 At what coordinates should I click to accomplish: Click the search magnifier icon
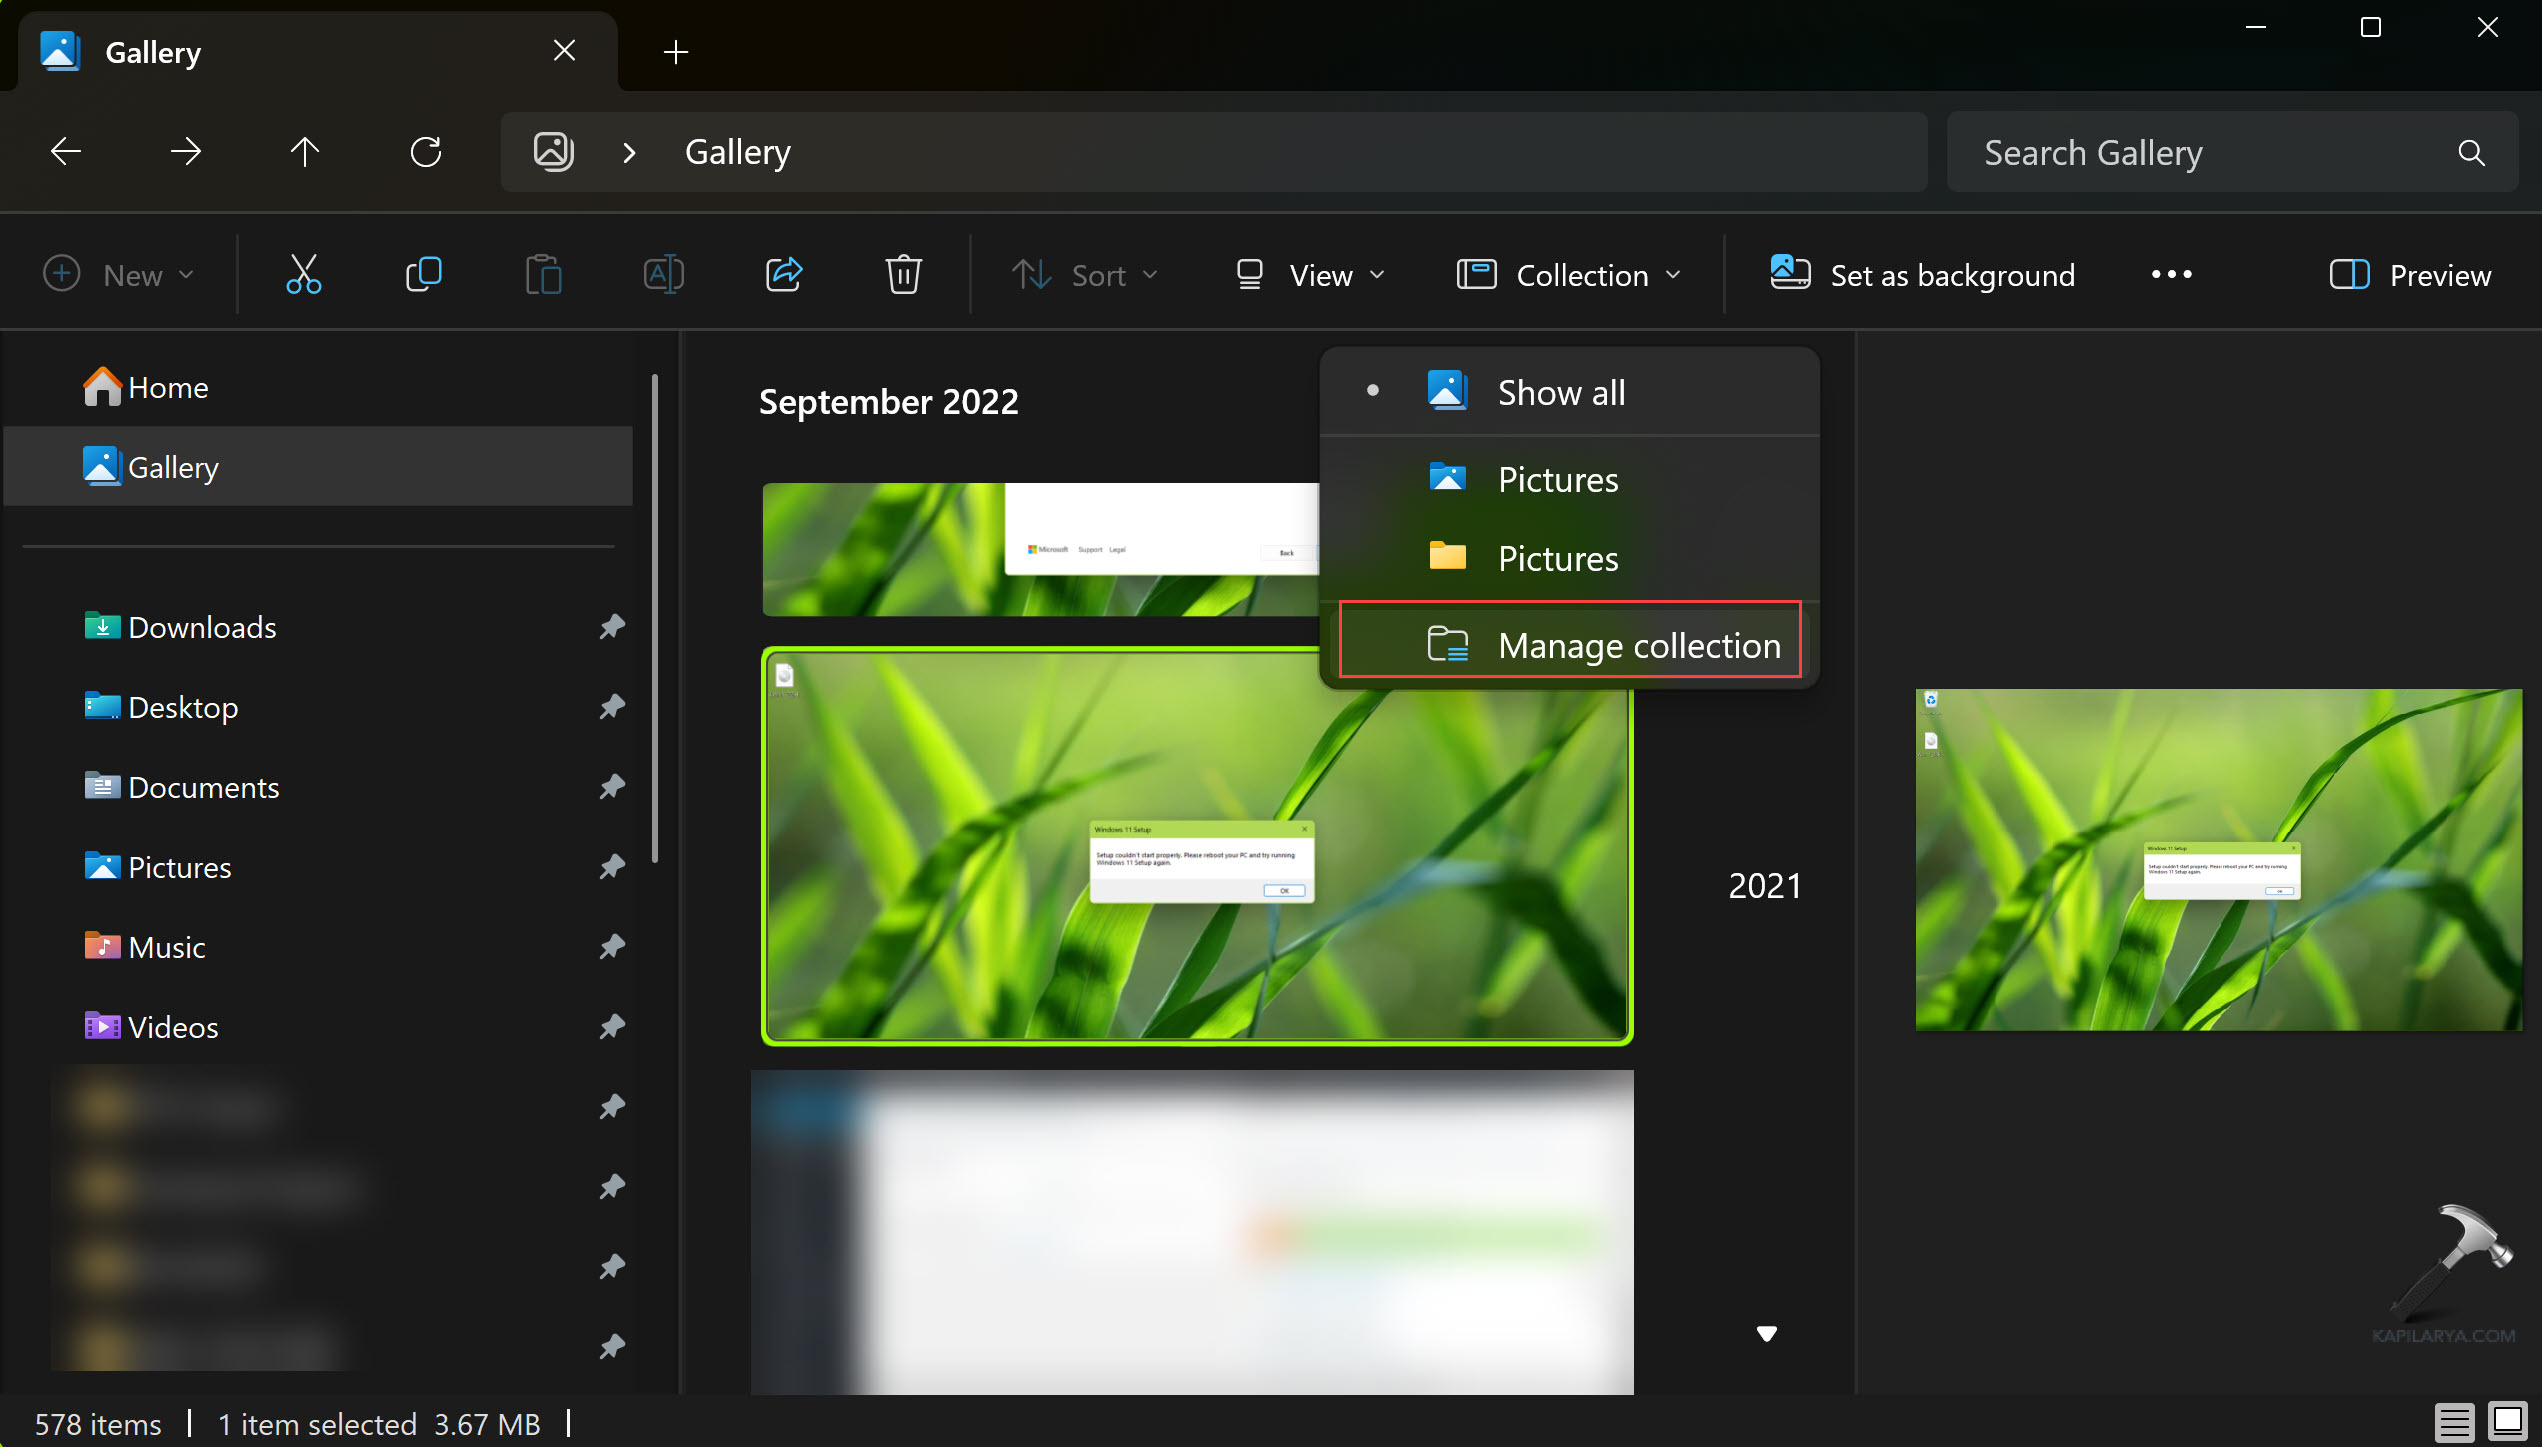(2470, 153)
